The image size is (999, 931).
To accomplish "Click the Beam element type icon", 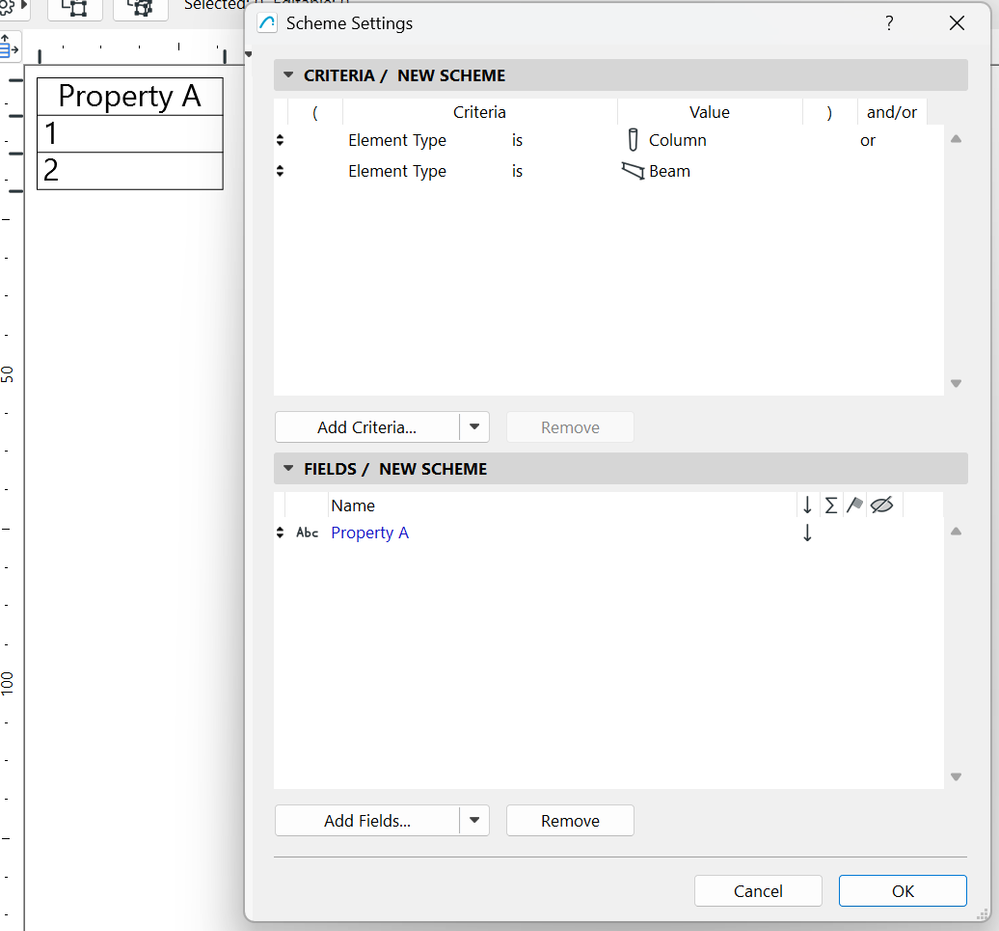I will click(633, 171).
